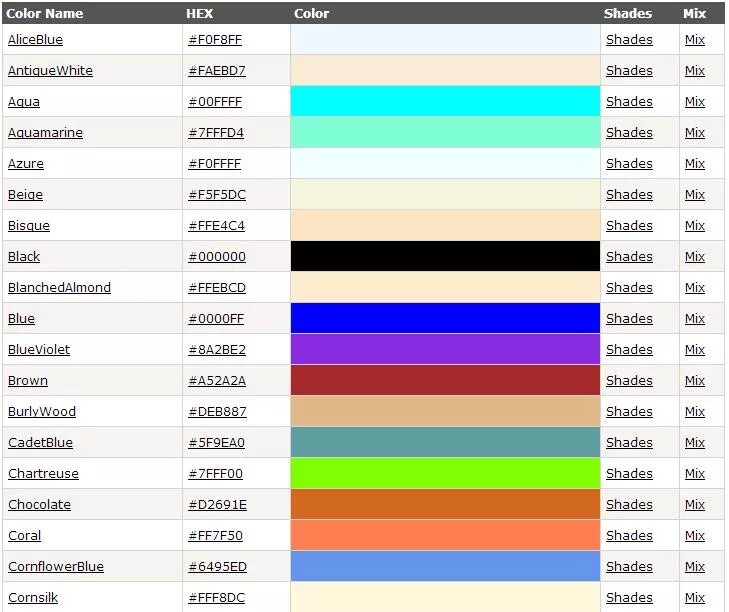Screen dimensions: 729x612
Task: Open the Cornsilk color name link
Action: [x=33, y=598]
